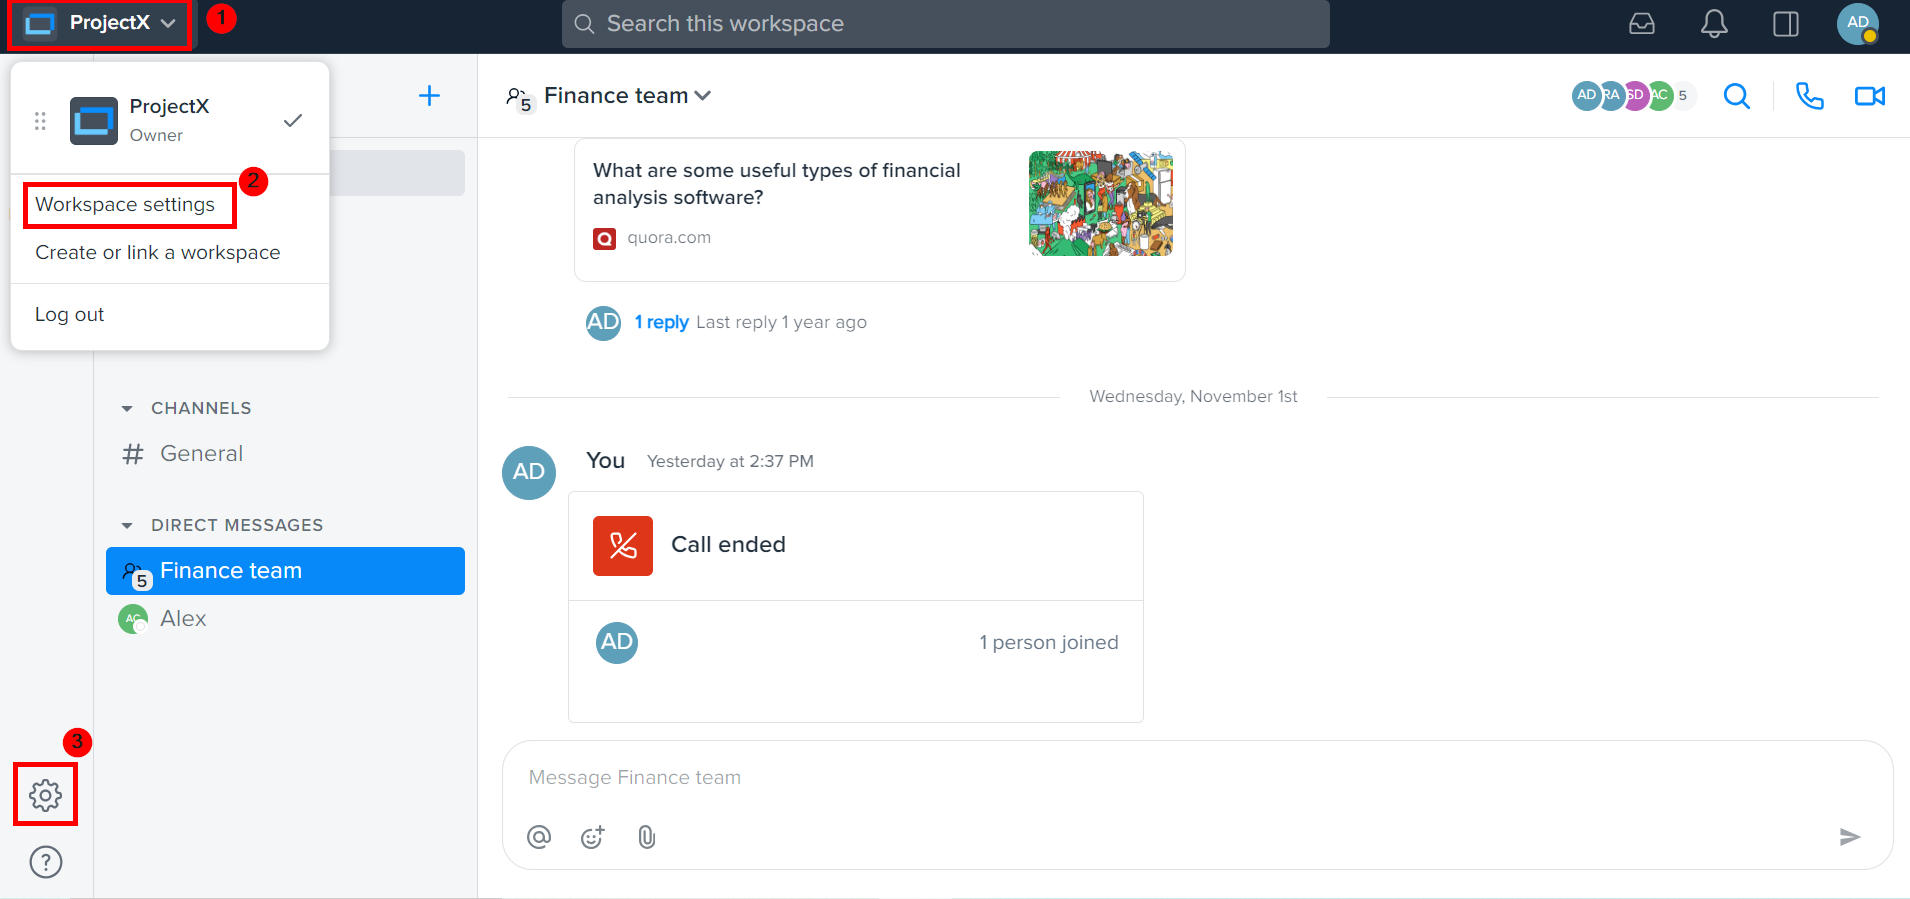Image resolution: width=1910 pixels, height=899 pixels.
Task: Send the message with the arrow icon
Action: click(x=1851, y=837)
